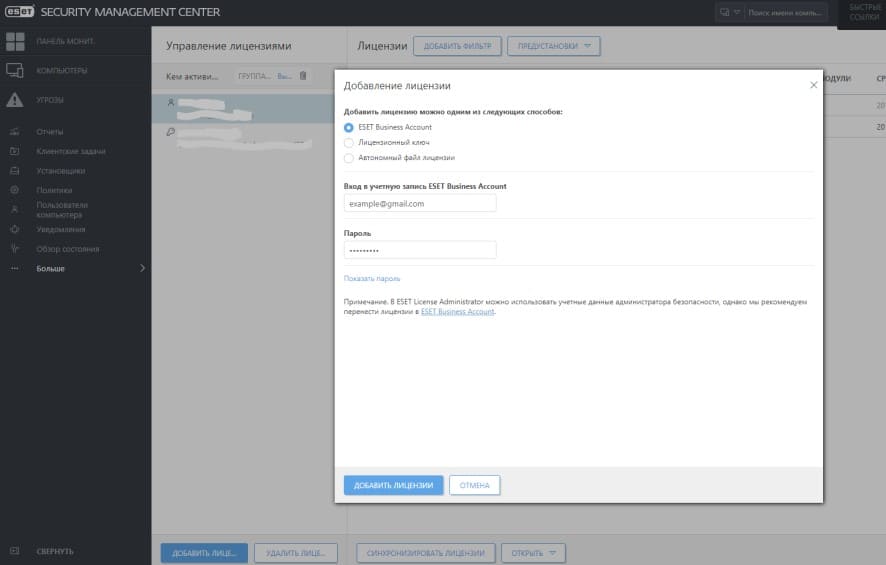Open Политики menu item

point(54,190)
